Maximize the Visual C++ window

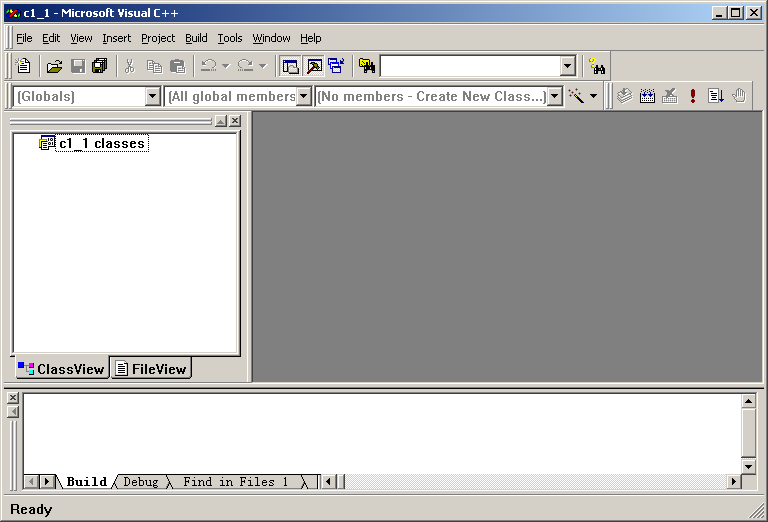[x=736, y=13]
